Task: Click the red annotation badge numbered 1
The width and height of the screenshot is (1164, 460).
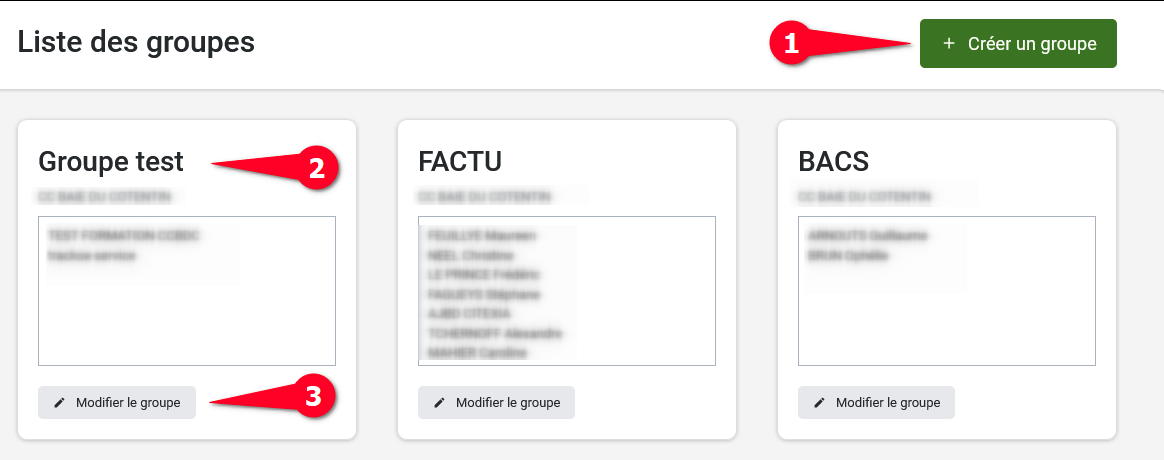Action: coord(791,44)
